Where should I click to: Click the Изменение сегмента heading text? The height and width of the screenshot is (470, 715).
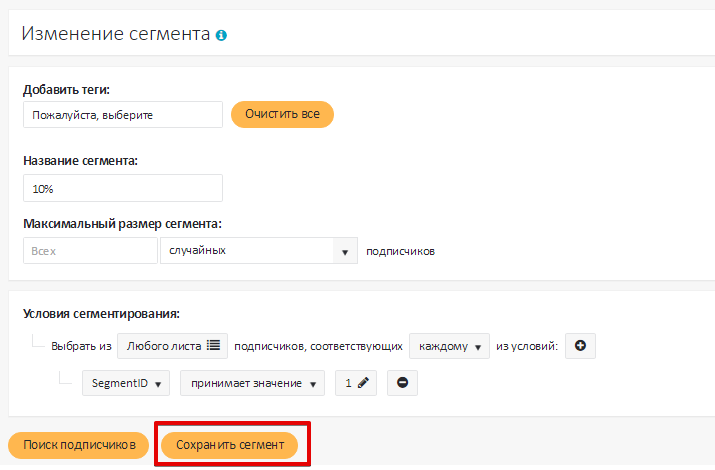pyautogui.click(x=115, y=34)
